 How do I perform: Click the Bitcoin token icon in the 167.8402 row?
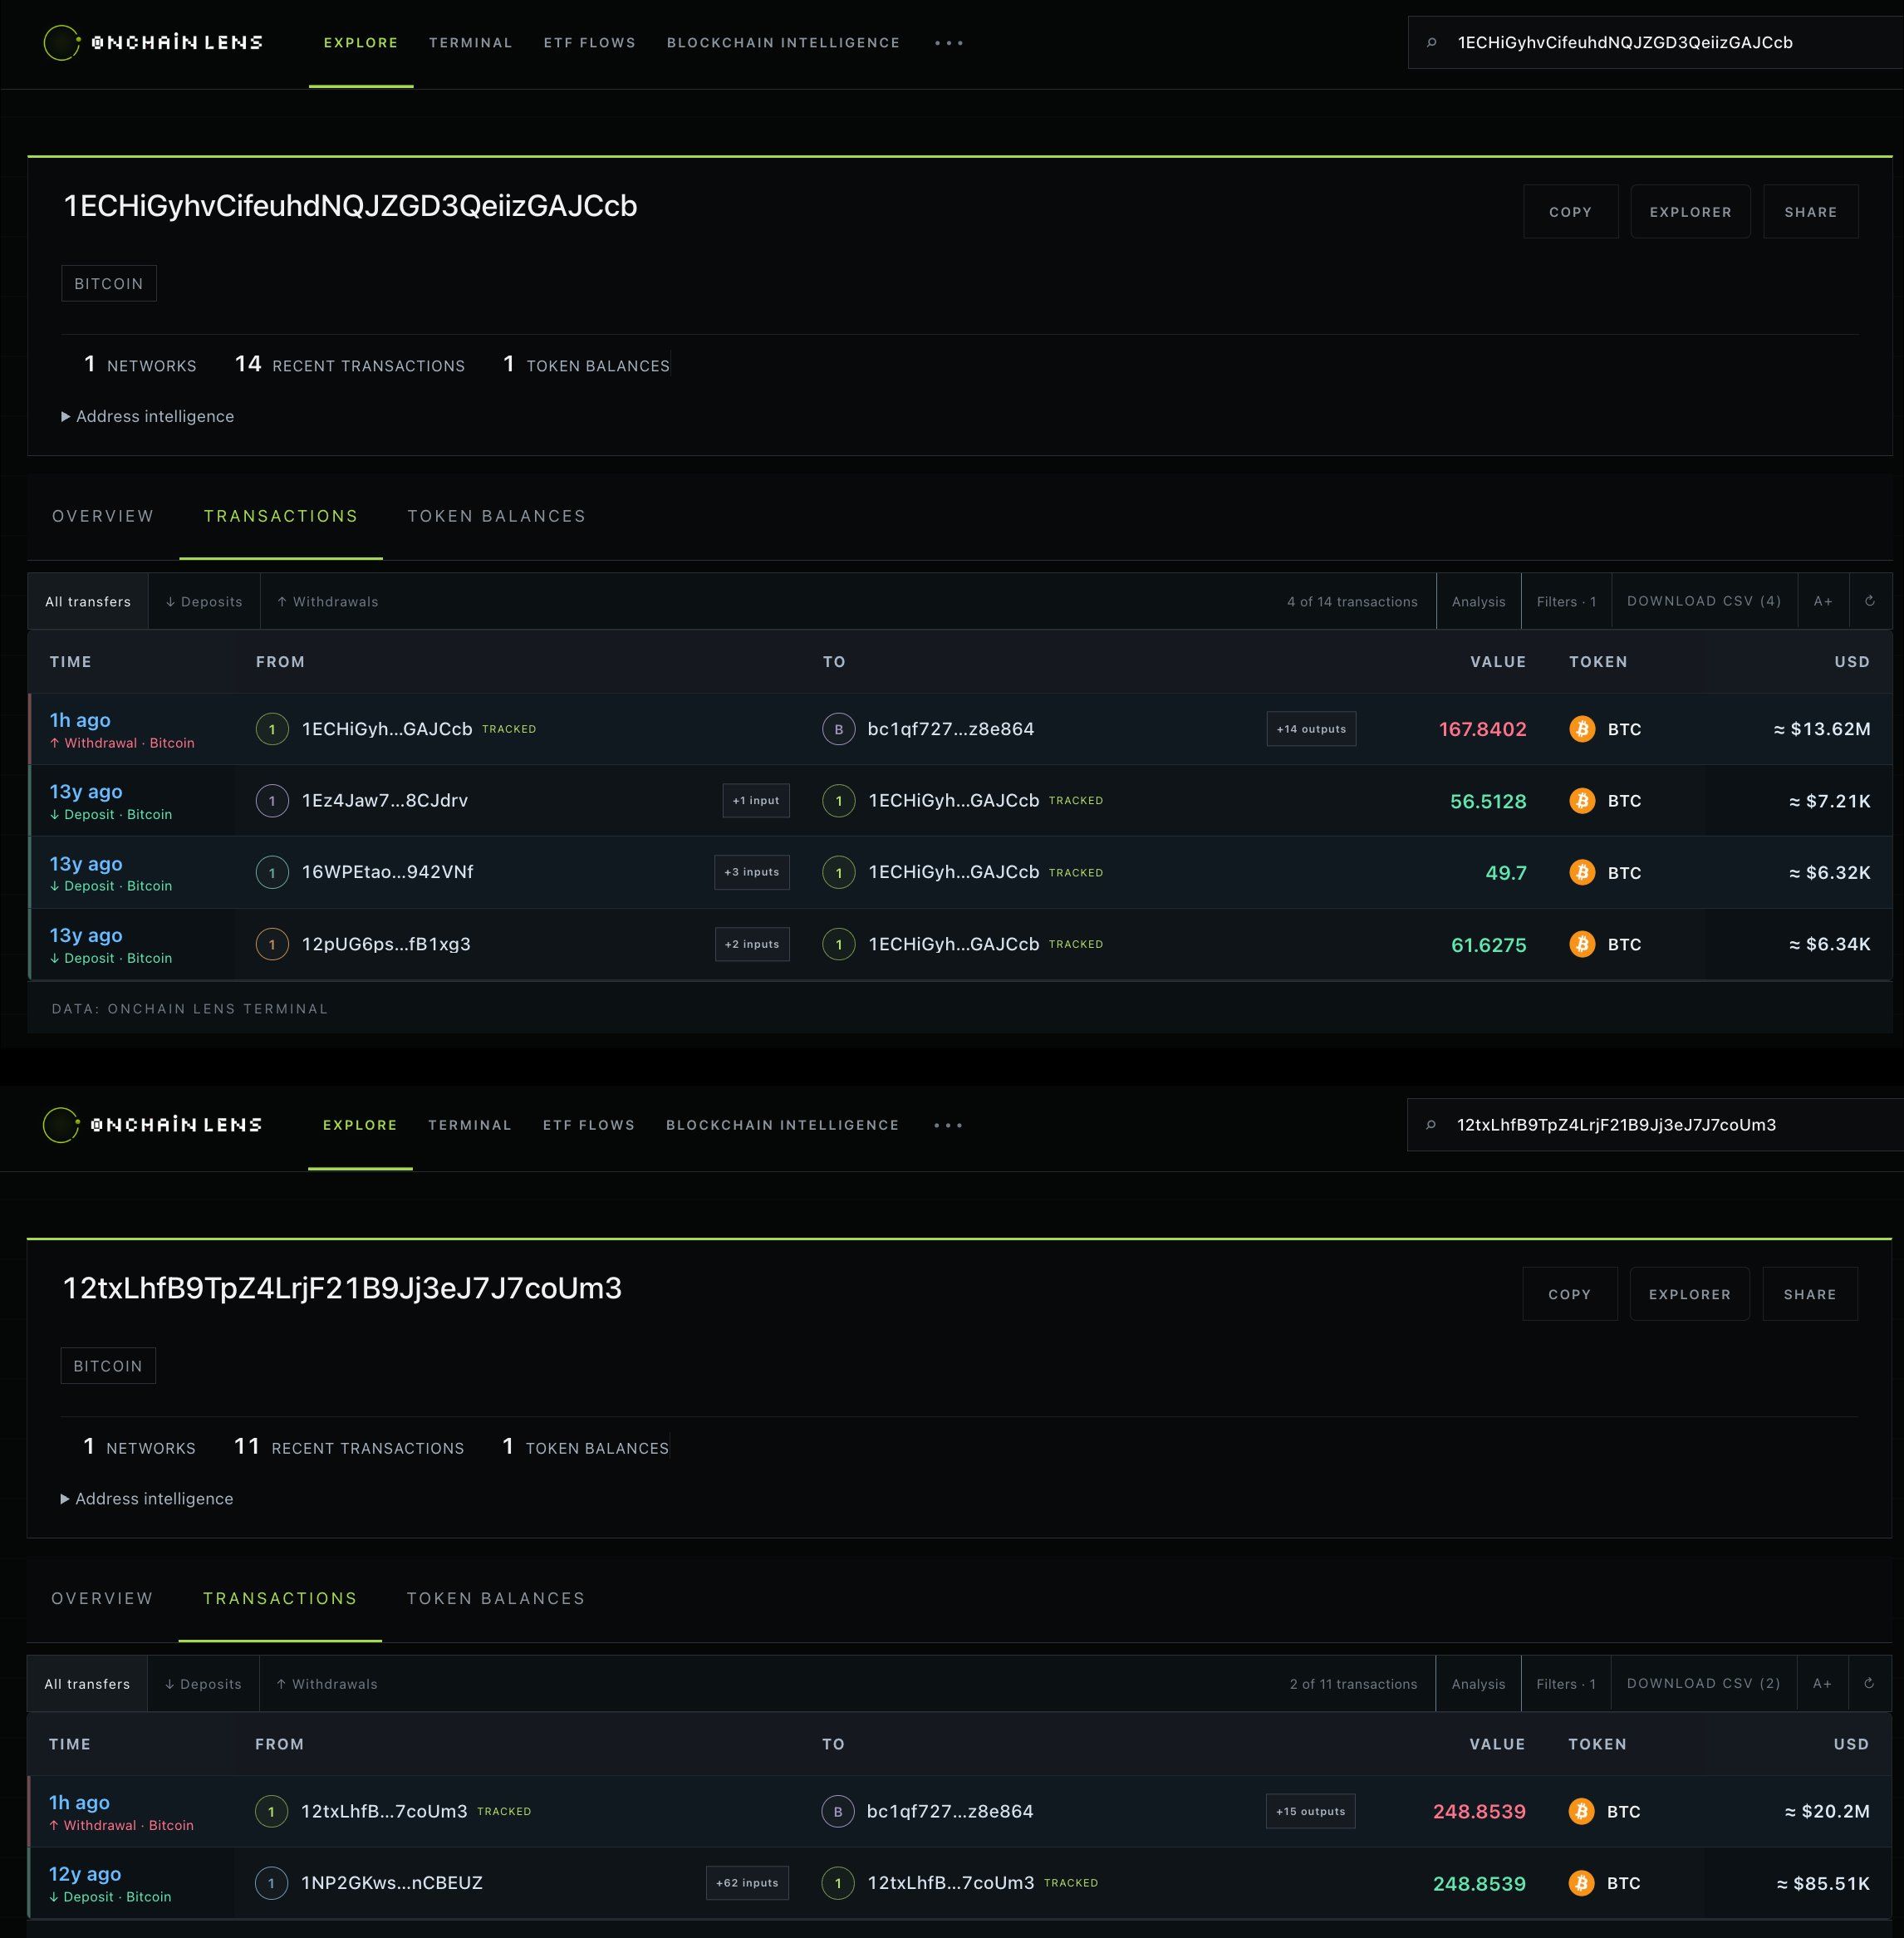[x=1582, y=729]
